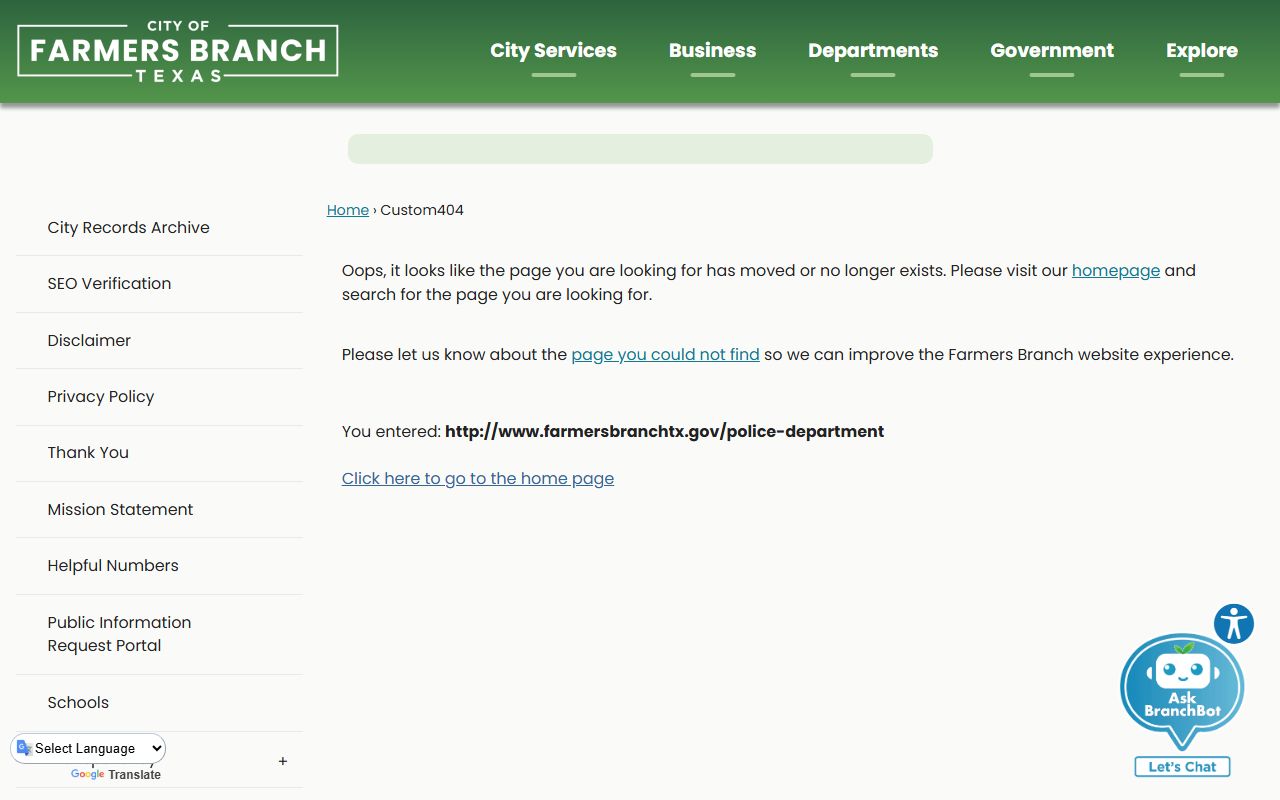Viewport: 1280px width, 800px height.
Task: Open the 'page you could not find' link
Action: 665,354
